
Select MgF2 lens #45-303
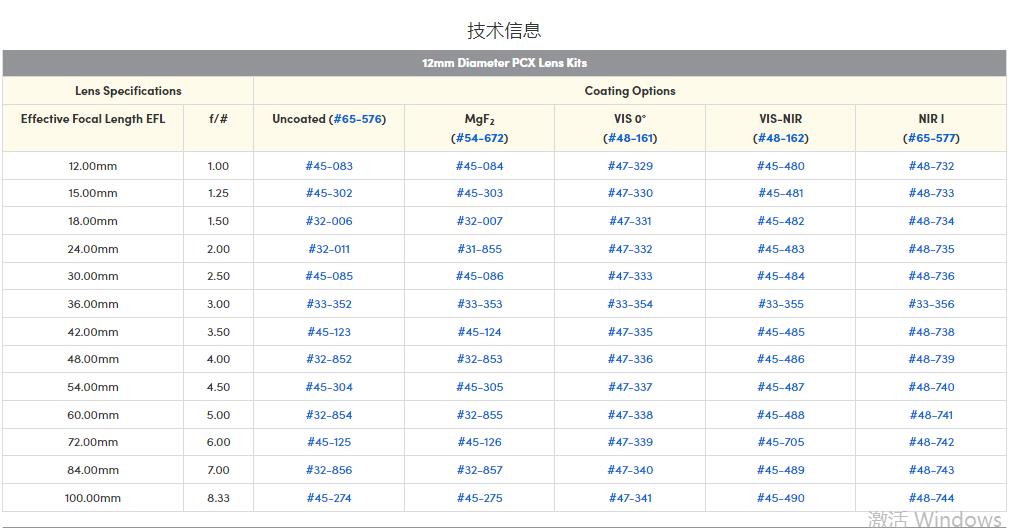(479, 193)
